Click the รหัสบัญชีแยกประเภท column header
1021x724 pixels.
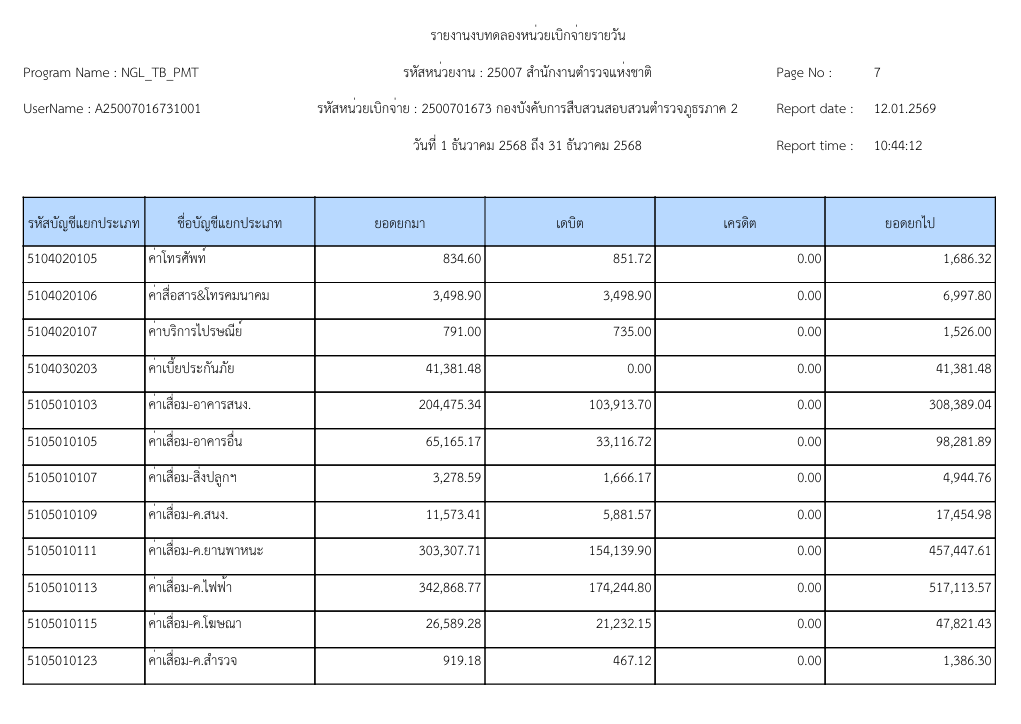click(x=83, y=223)
